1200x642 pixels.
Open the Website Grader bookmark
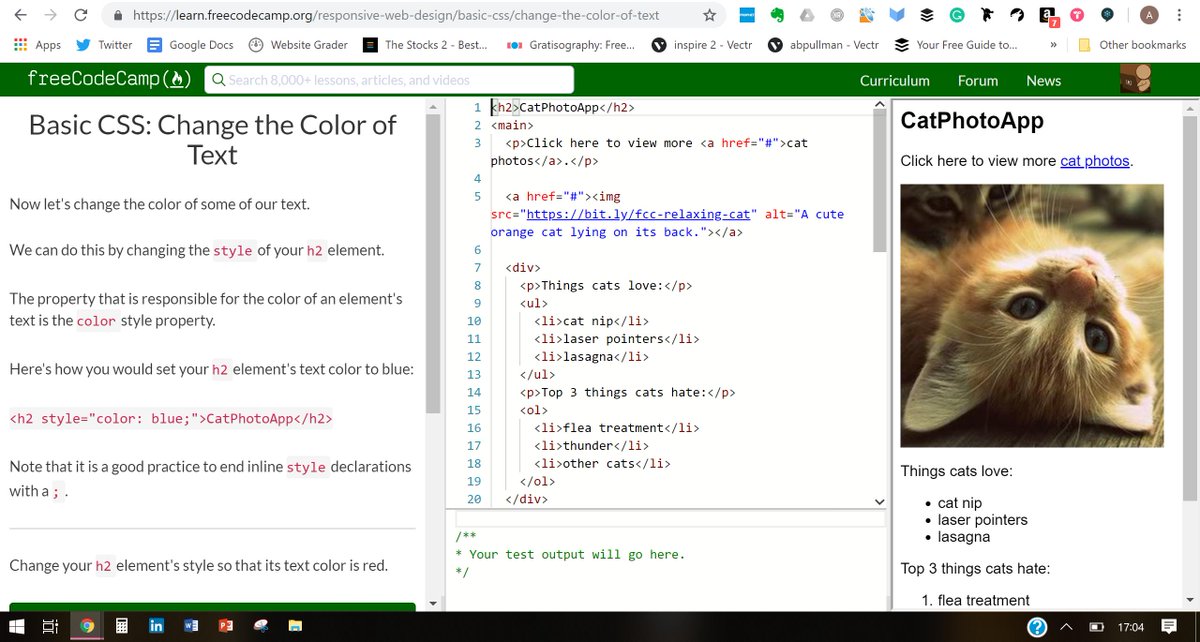(x=298, y=45)
